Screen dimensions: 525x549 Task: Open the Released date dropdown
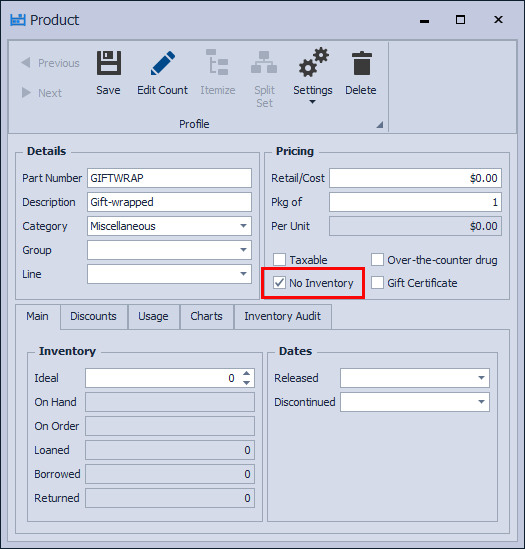pos(482,378)
